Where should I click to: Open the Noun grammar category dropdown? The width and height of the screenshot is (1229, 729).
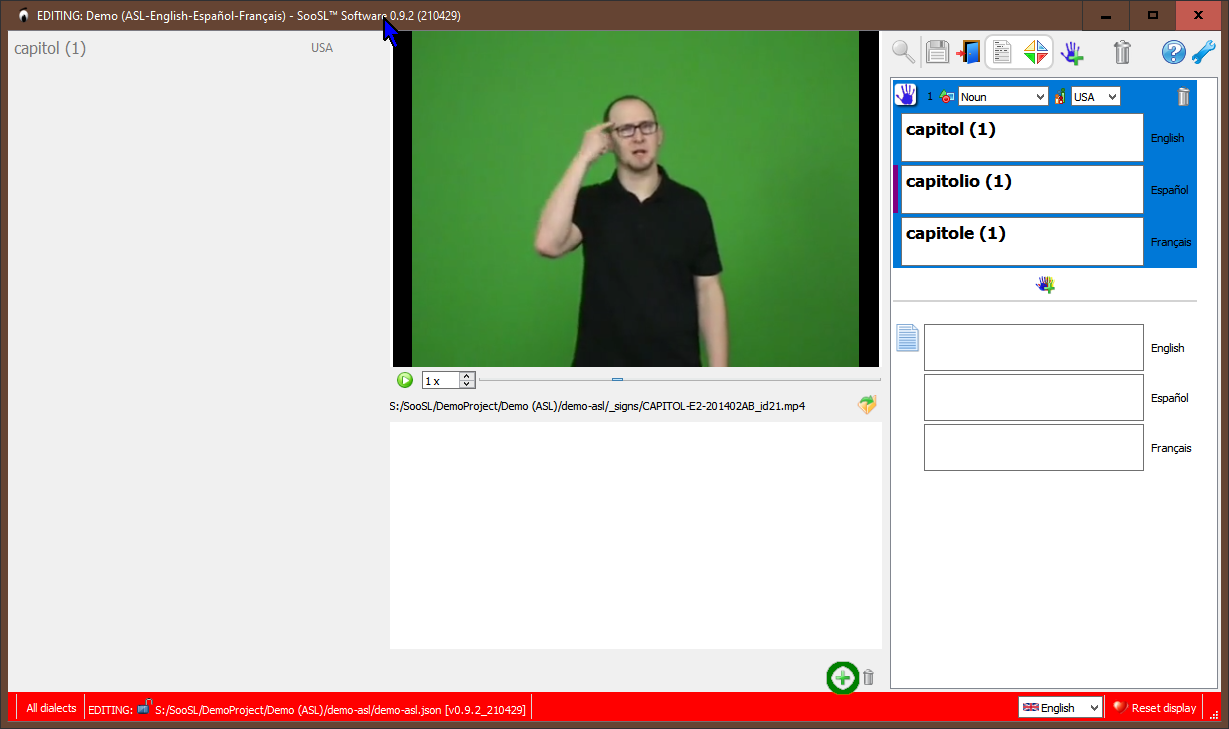(x=1003, y=97)
